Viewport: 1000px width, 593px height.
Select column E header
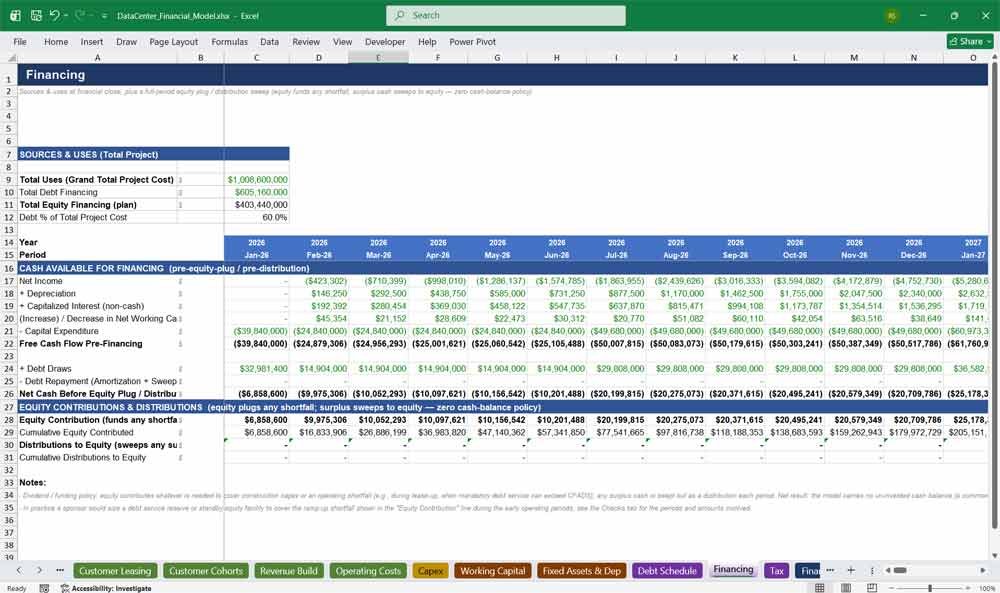click(378, 57)
